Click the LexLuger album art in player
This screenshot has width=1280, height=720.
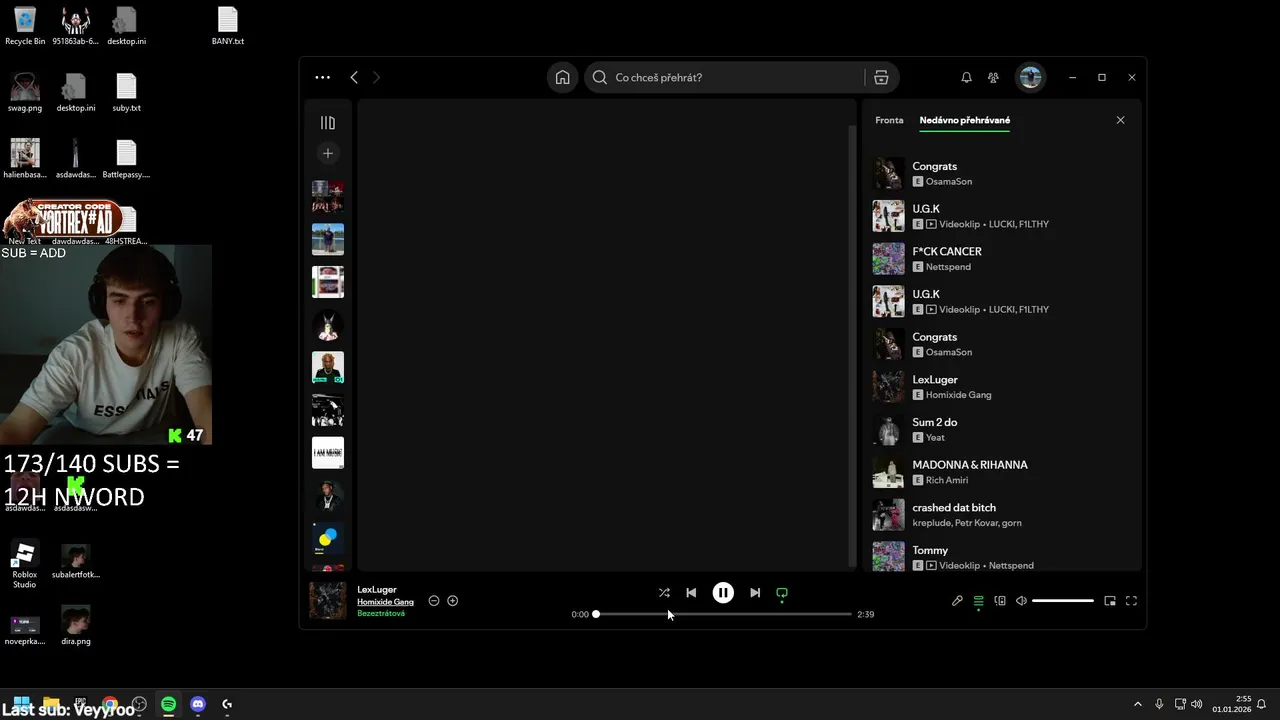click(327, 600)
